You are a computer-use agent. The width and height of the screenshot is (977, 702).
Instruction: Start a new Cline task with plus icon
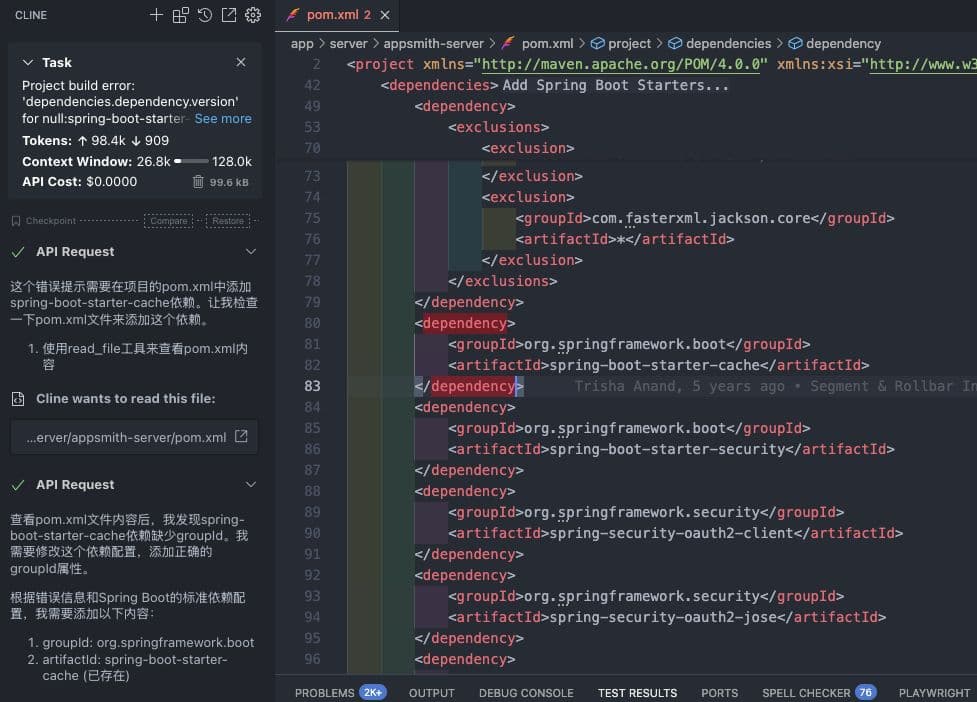coord(156,15)
